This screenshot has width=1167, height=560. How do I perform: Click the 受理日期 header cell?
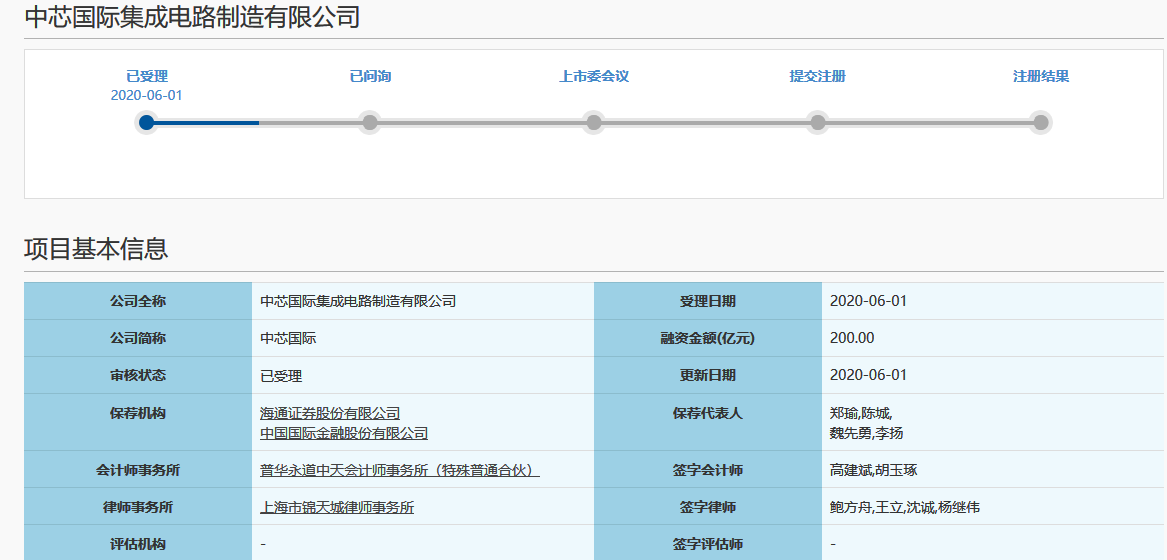708,301
